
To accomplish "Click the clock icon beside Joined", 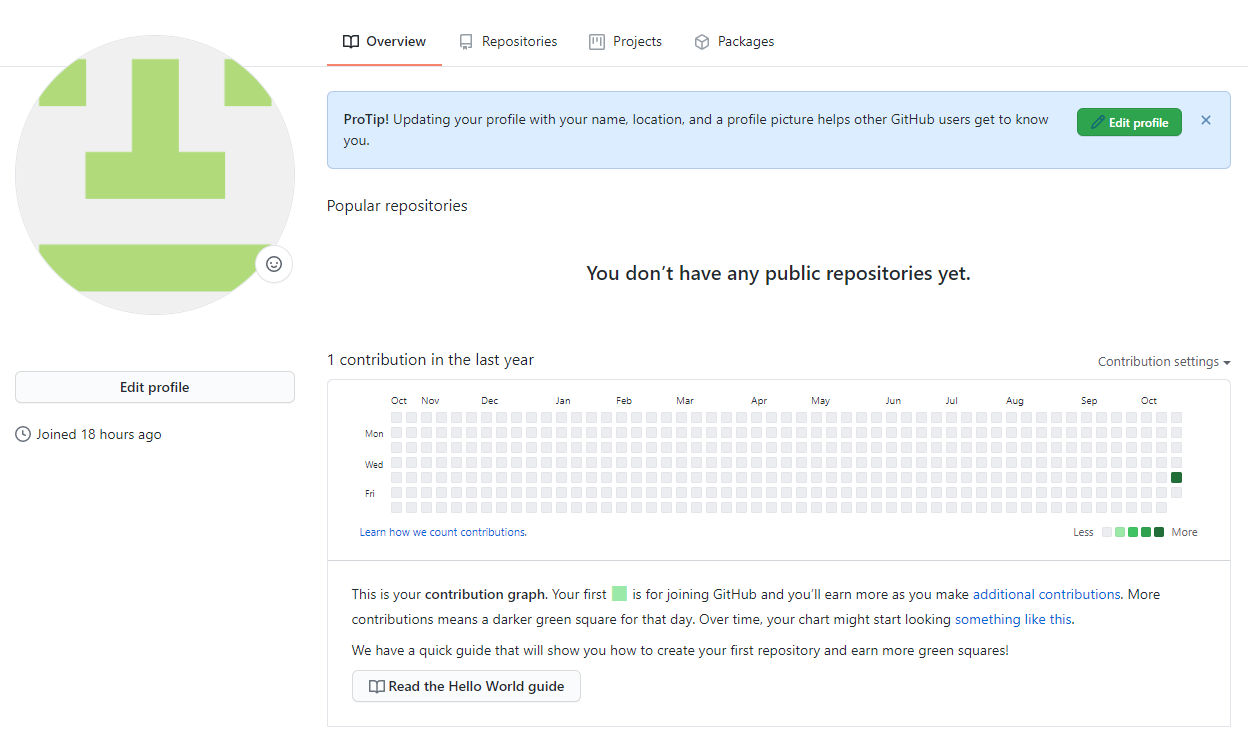I will [23, 434].
